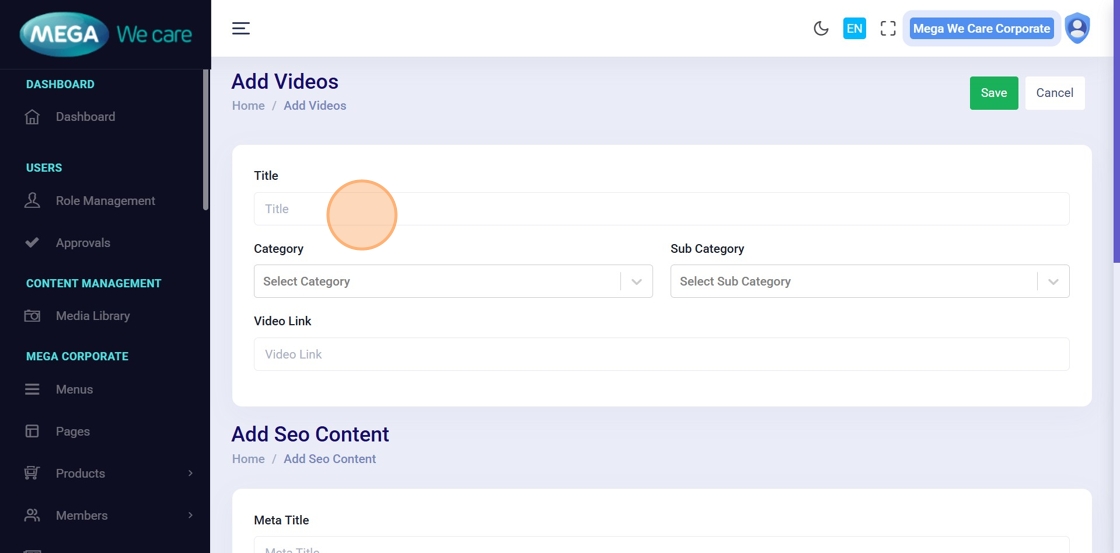Click the Media Library camera icon
Viewport: 1120px width, 553px height.
pyautogui.click(x=32, y=316)
